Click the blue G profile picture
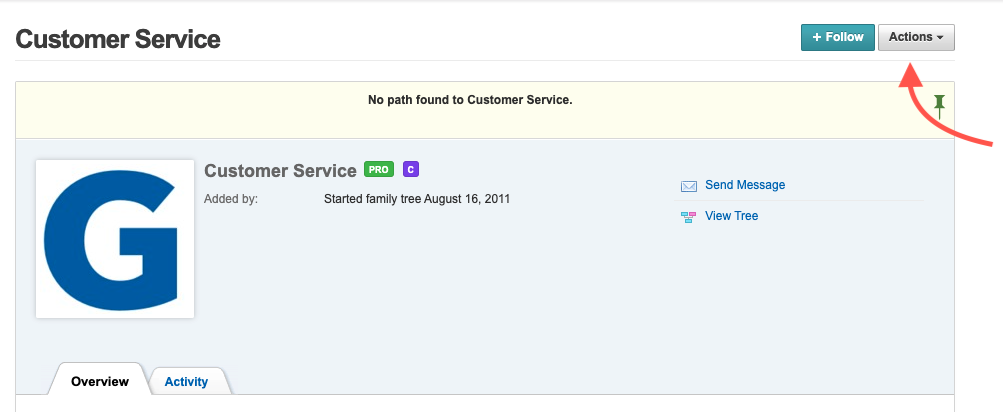The image size is (1003, 412). tap(115, 239)
